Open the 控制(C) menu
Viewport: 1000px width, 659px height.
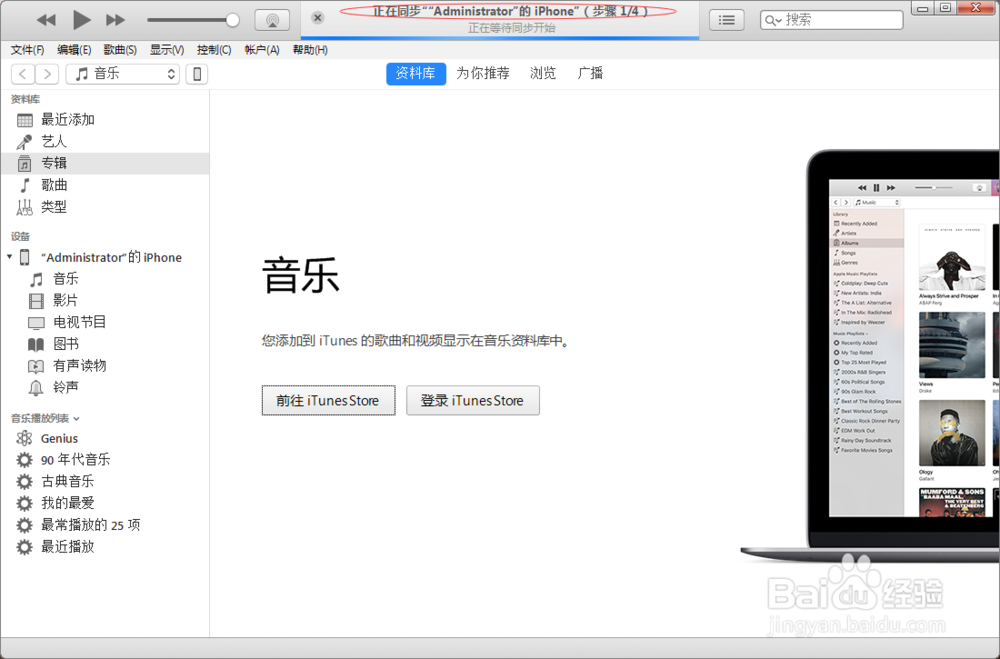pos(214,50)
